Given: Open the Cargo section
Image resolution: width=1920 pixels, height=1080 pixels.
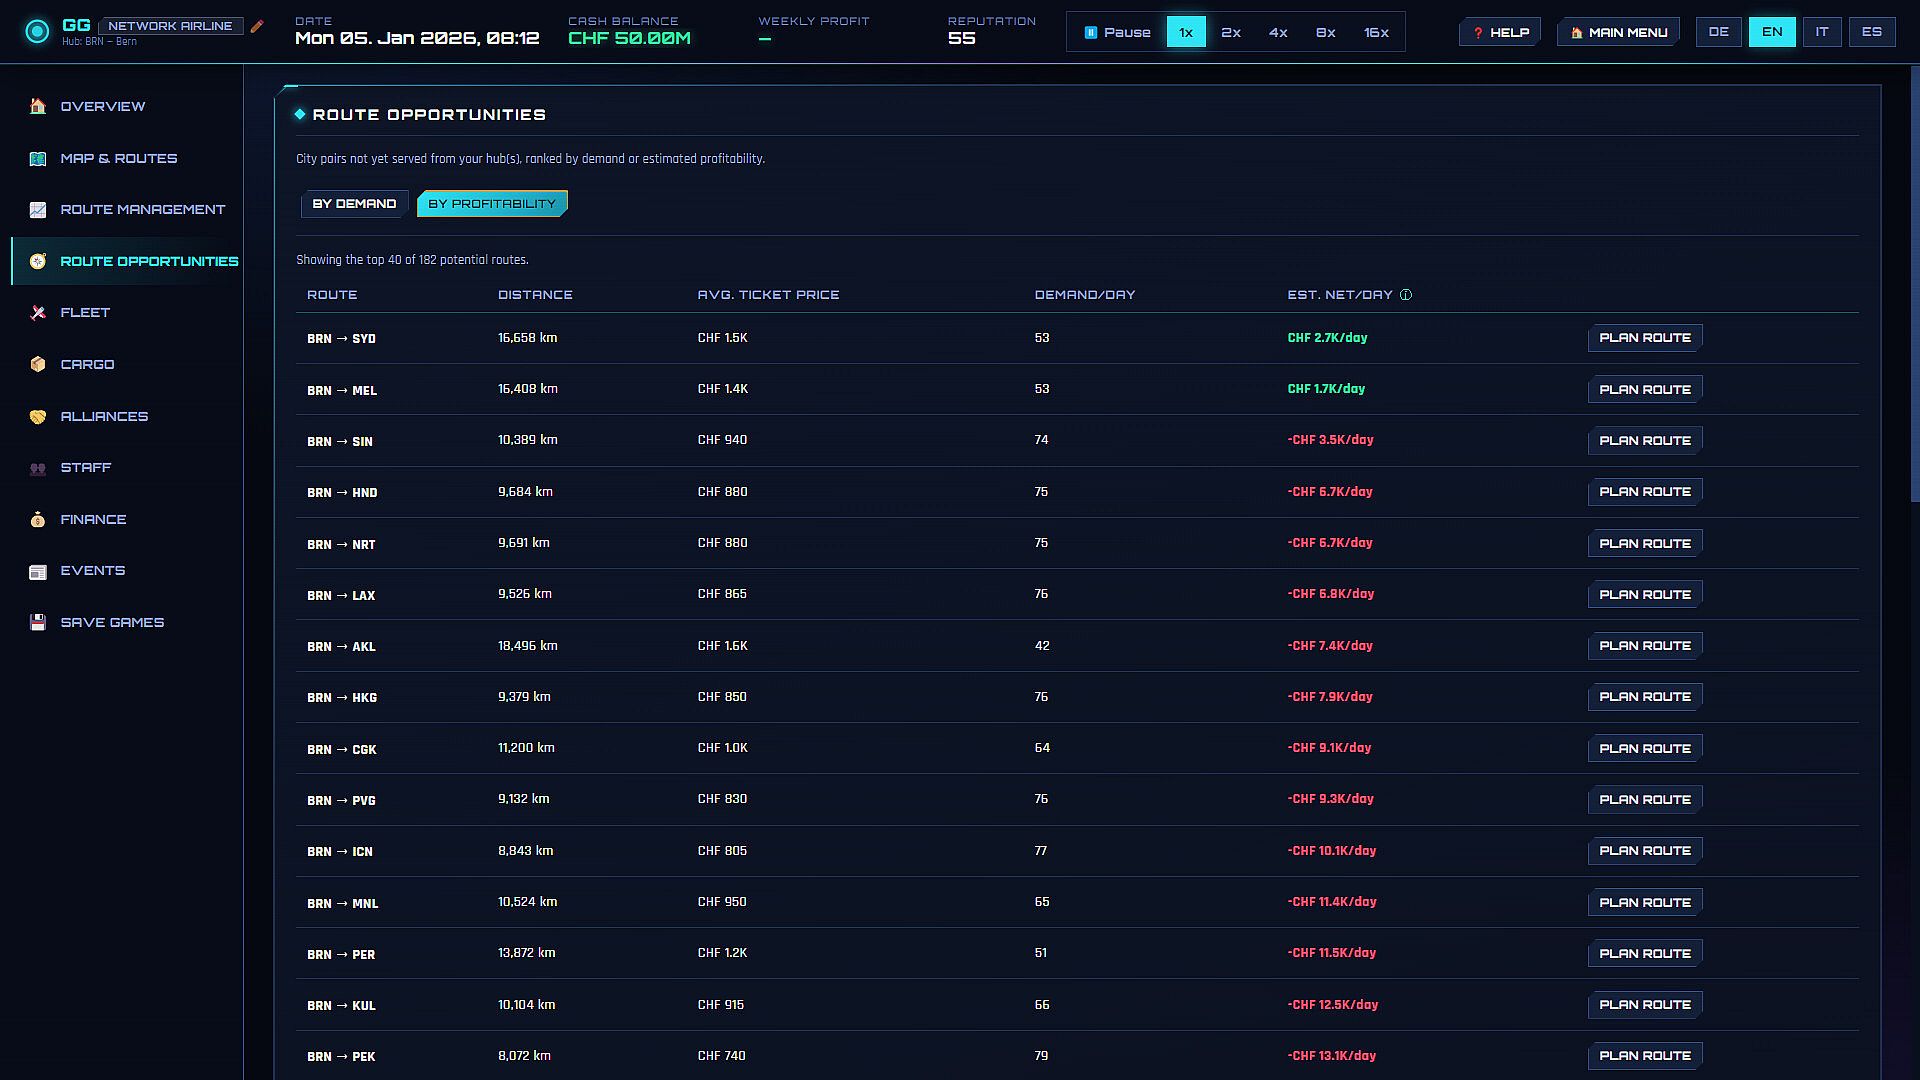Looking at the screenshot, I should tap(127, 364).
